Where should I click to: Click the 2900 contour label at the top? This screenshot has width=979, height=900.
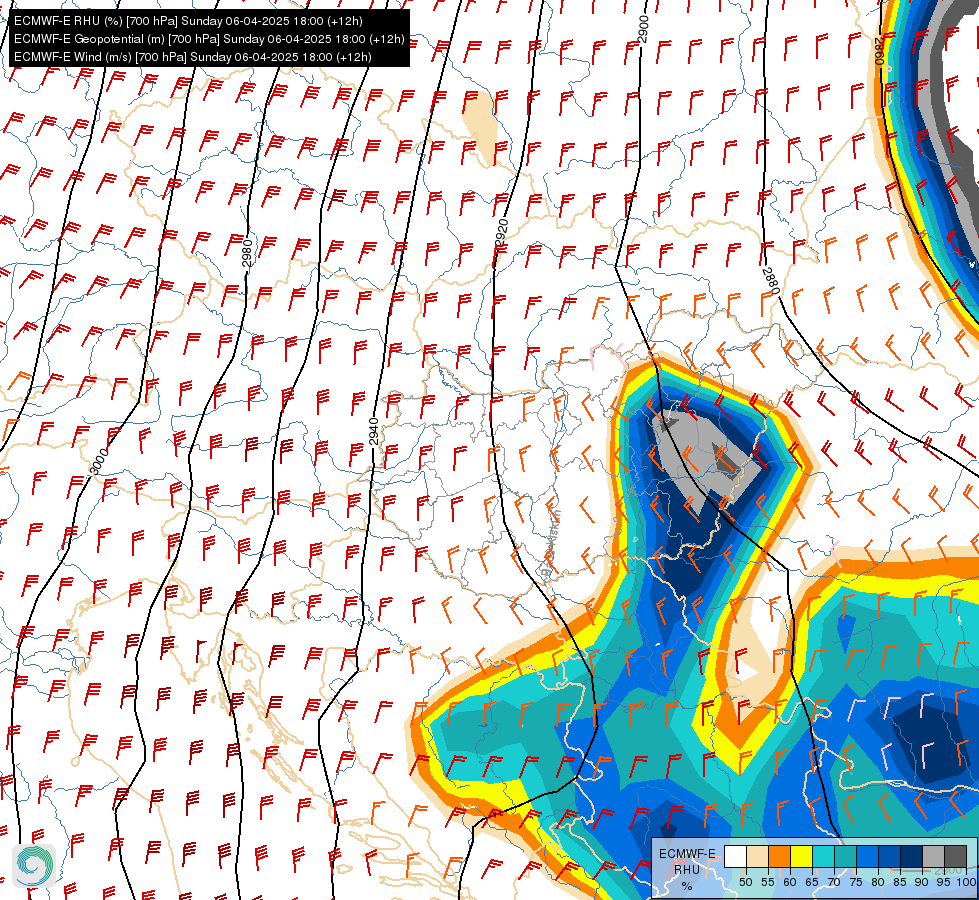pos(644,29)
